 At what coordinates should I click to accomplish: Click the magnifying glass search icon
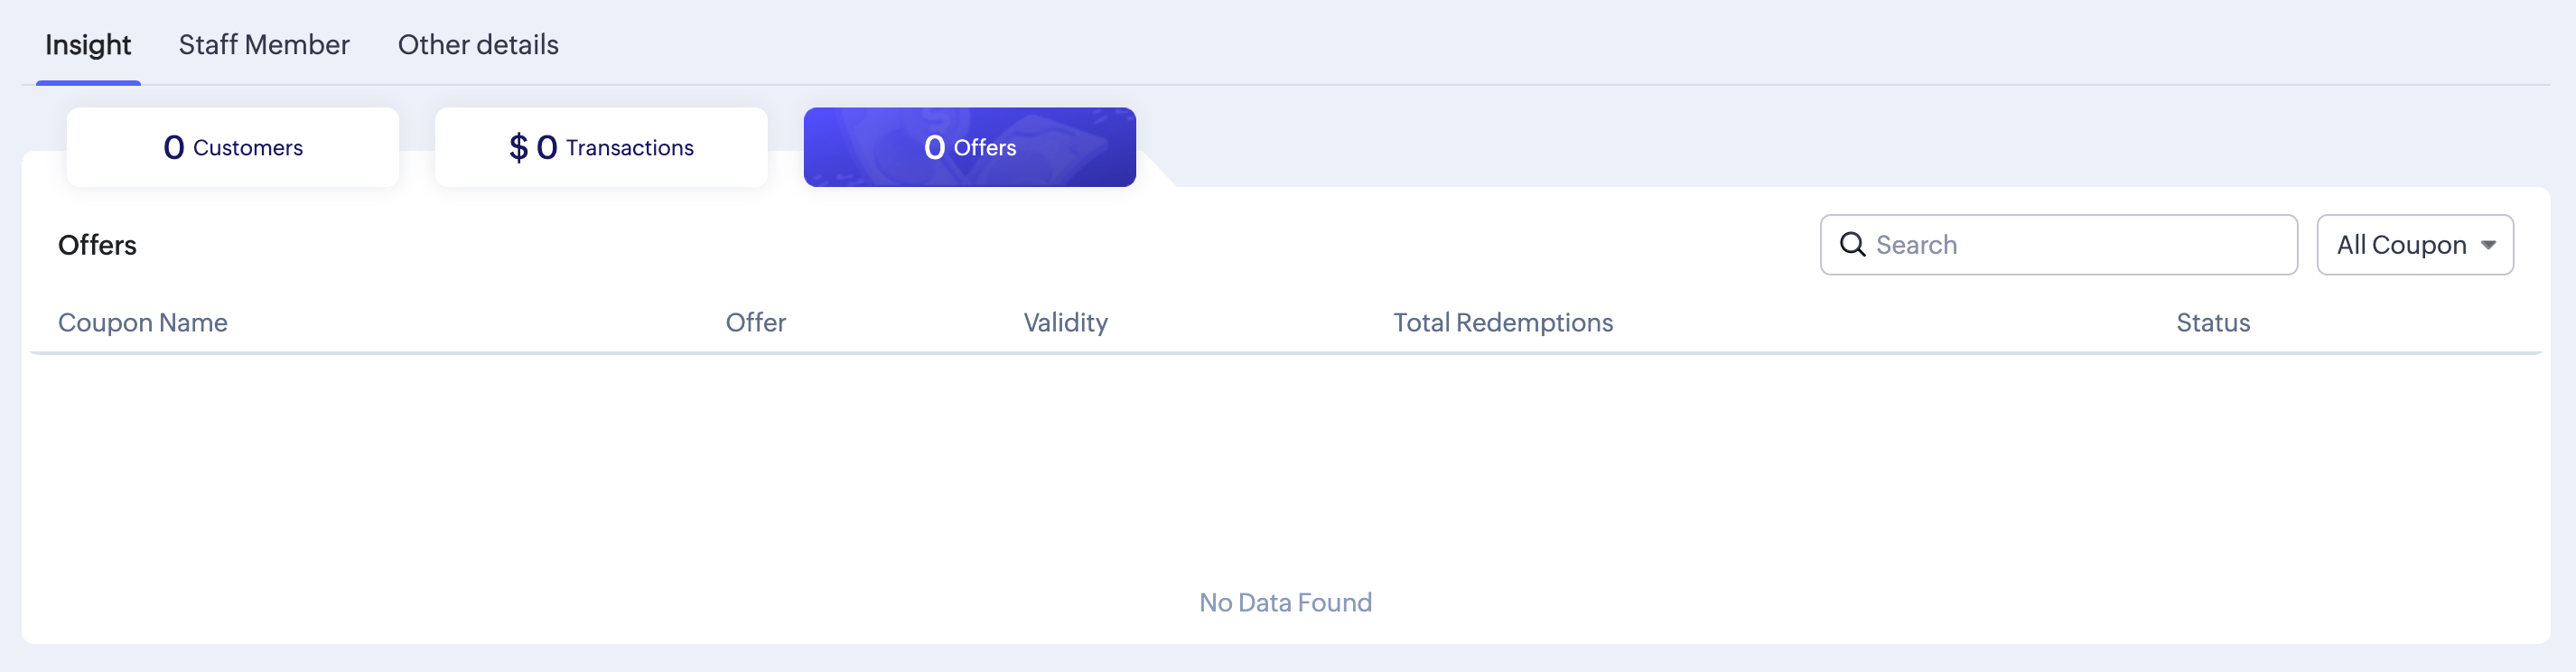[x=1852, y=245]
